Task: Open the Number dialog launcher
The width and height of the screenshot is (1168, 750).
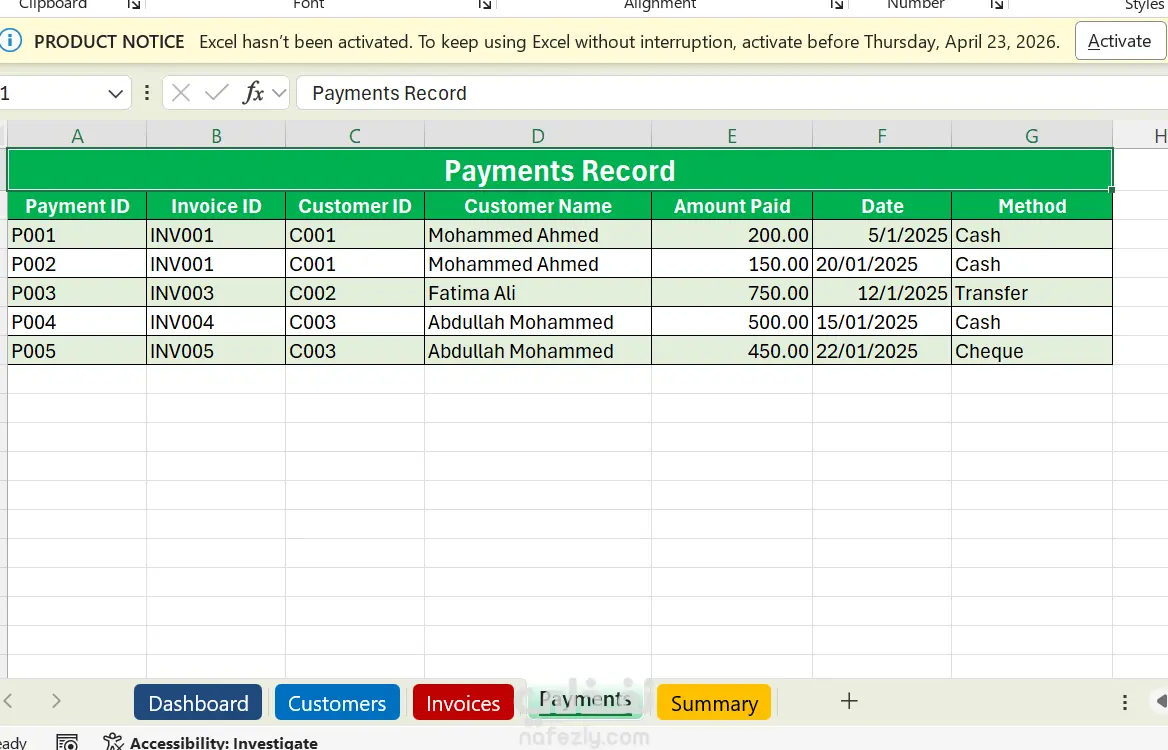Action: pyautogui.click(x=997, y=5)
